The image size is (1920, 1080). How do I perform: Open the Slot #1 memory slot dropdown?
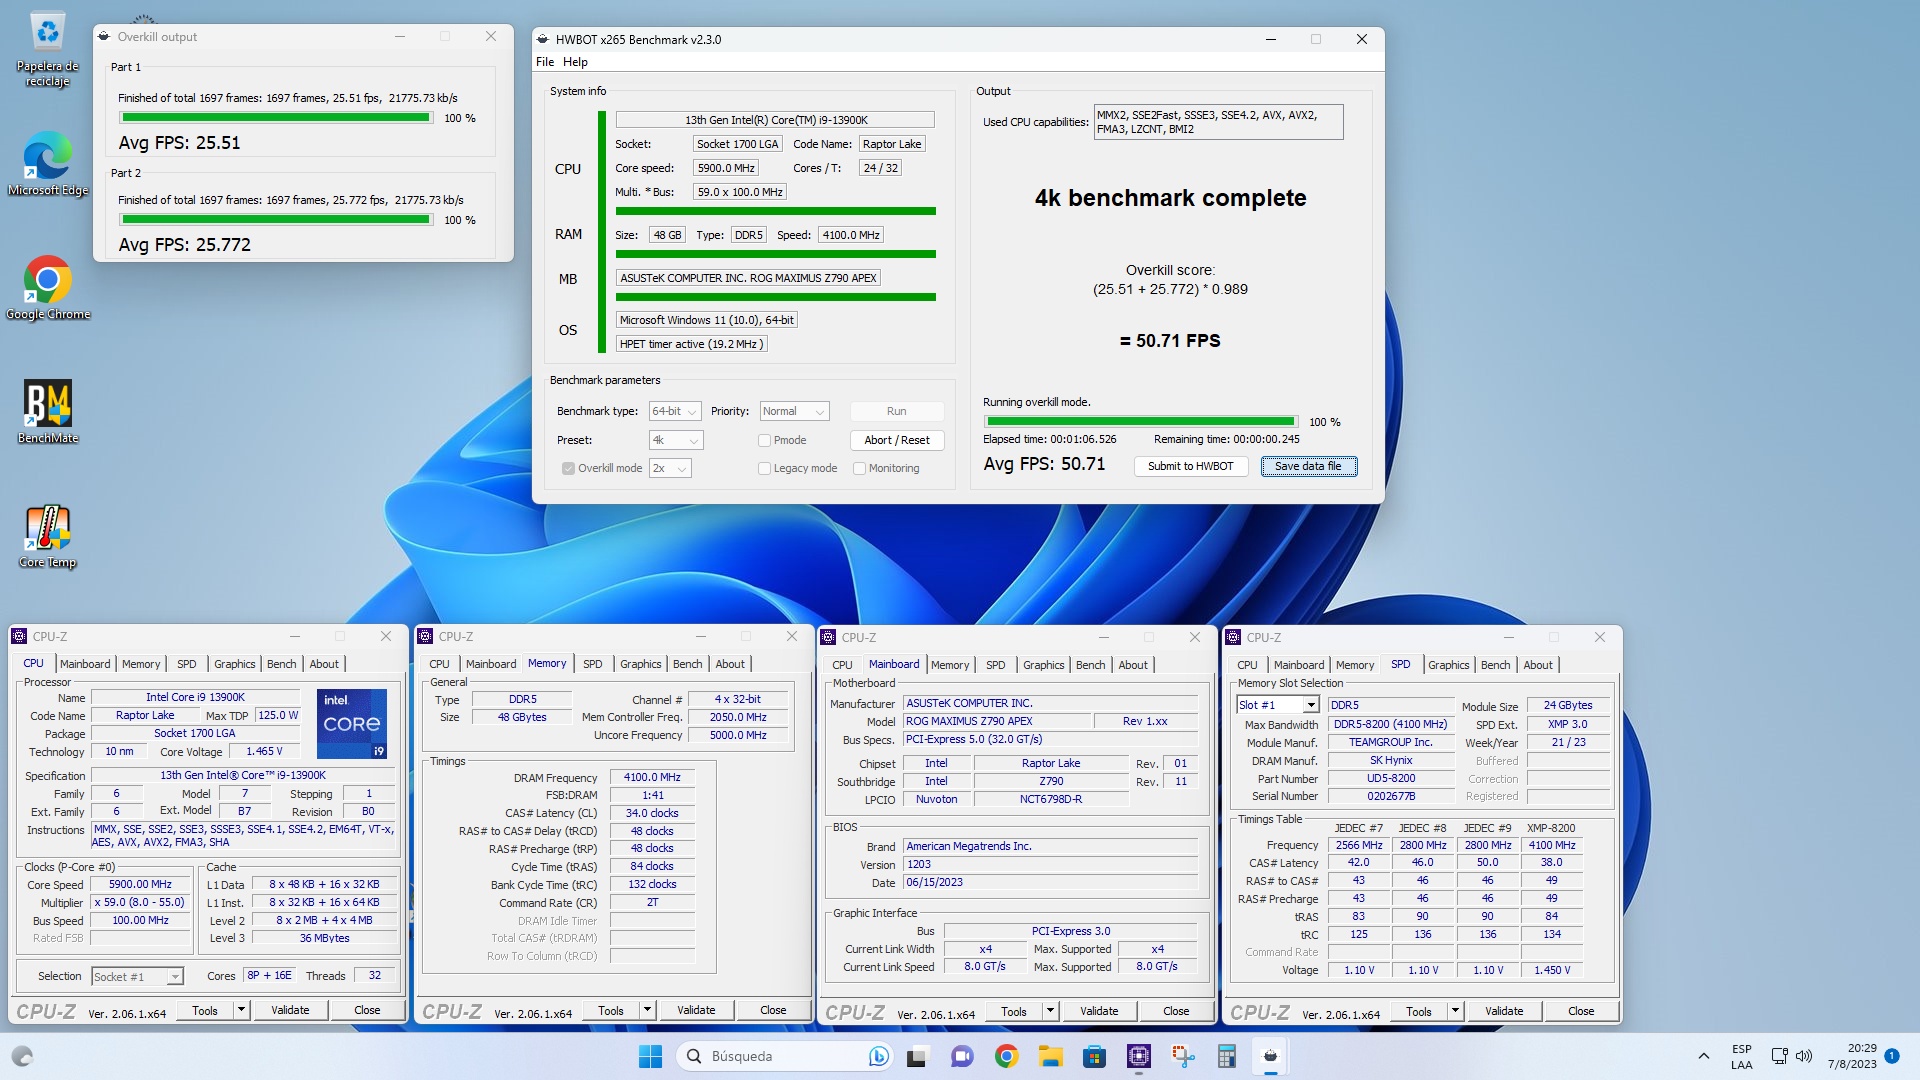pos(1278,705)
